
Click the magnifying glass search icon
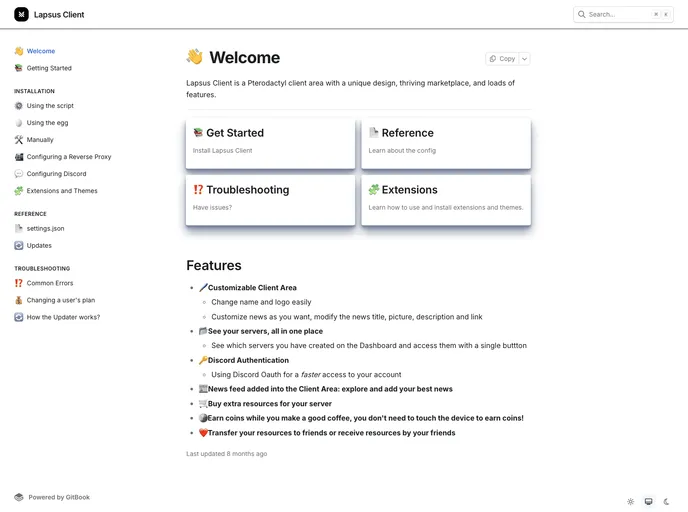(581, 14)
